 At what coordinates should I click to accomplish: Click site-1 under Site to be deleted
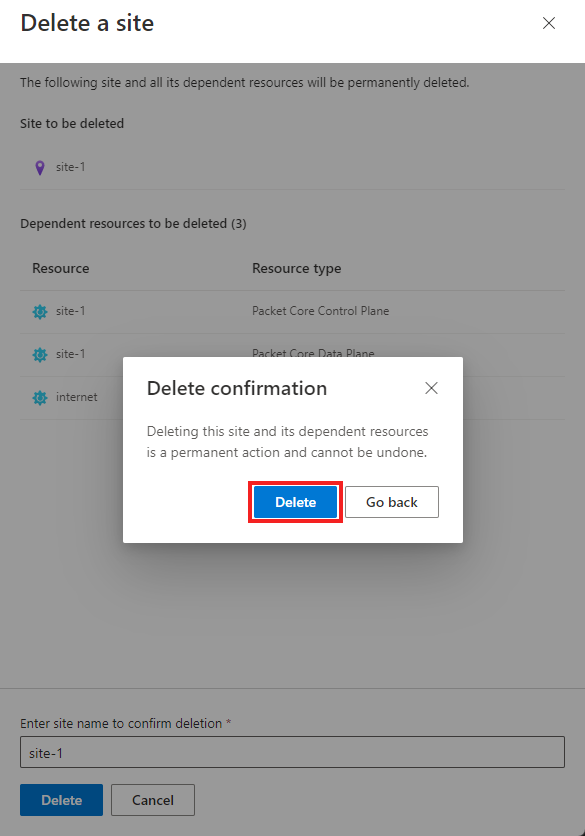click(x=70, y=167)
